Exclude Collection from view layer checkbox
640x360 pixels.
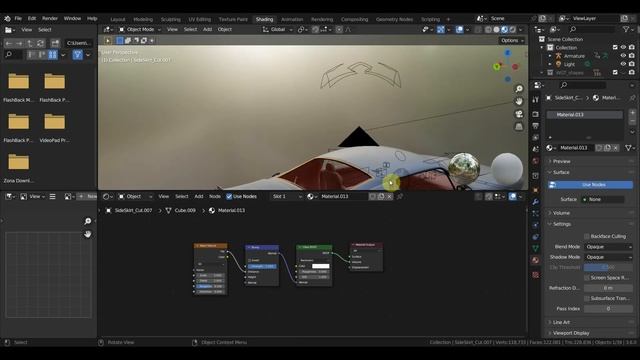pos(615,48)
